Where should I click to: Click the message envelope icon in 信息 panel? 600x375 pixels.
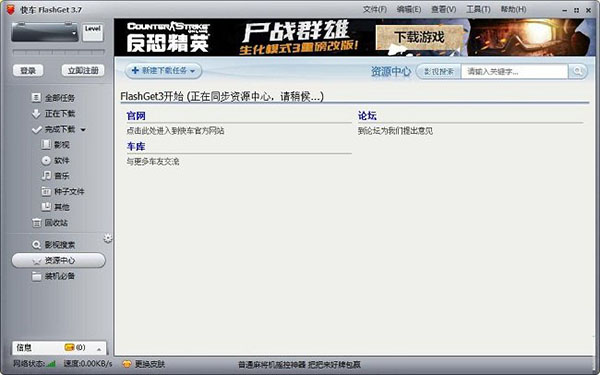(x=69, y=347)
